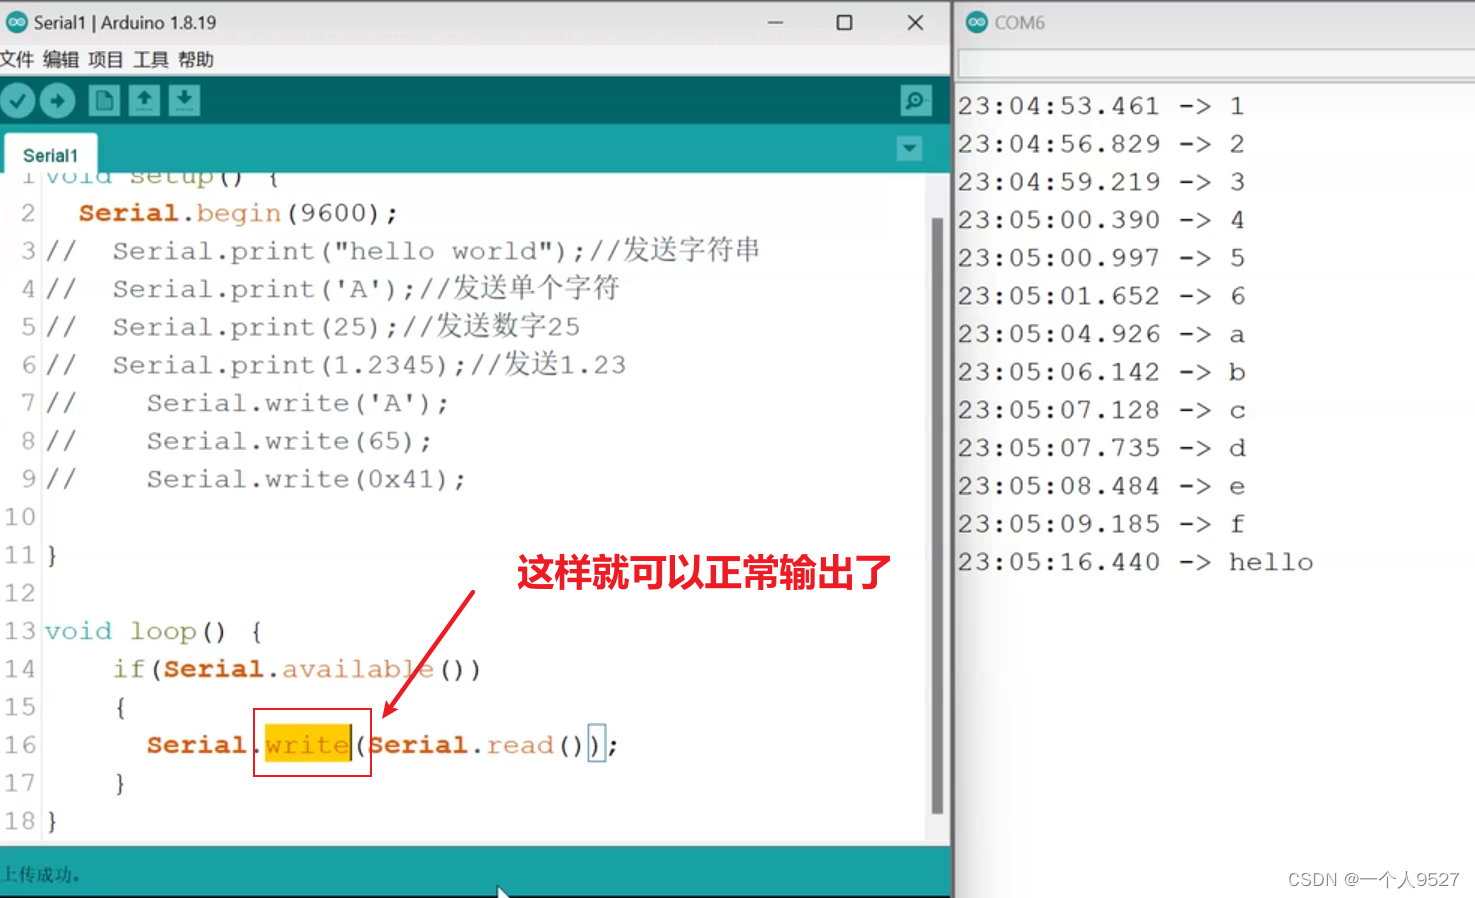Viewport: 1475px width, 898px height.
Task: Select the hello line in serial output
Action: click(x=1270, y=561)
